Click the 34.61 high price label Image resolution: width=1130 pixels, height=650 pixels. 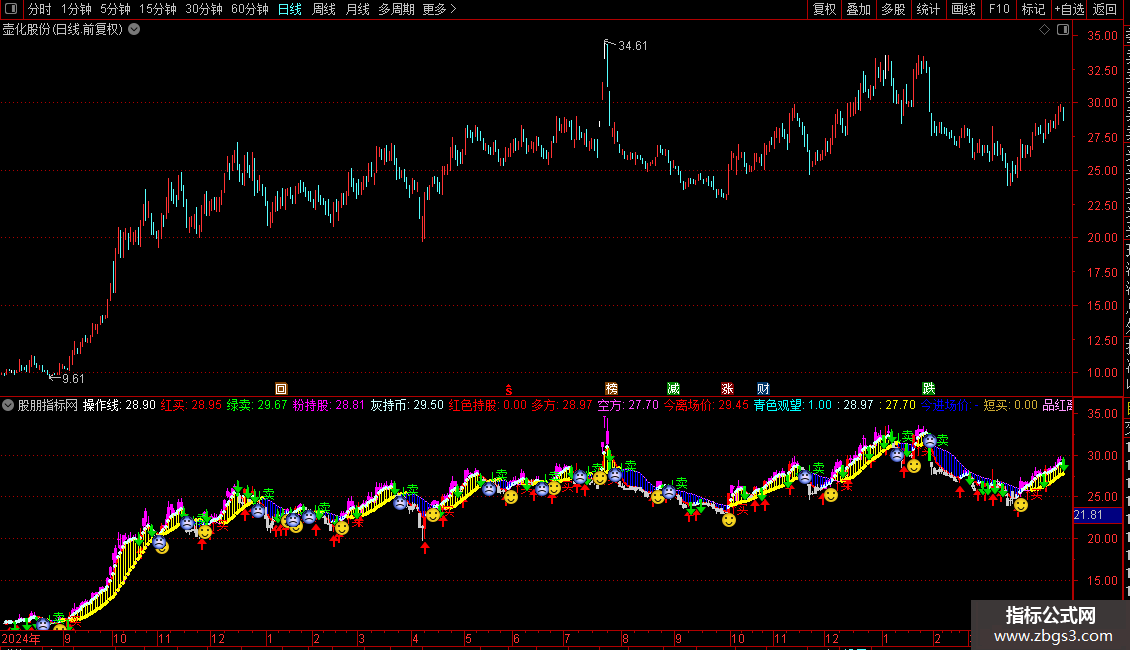(x=633, y=45)
